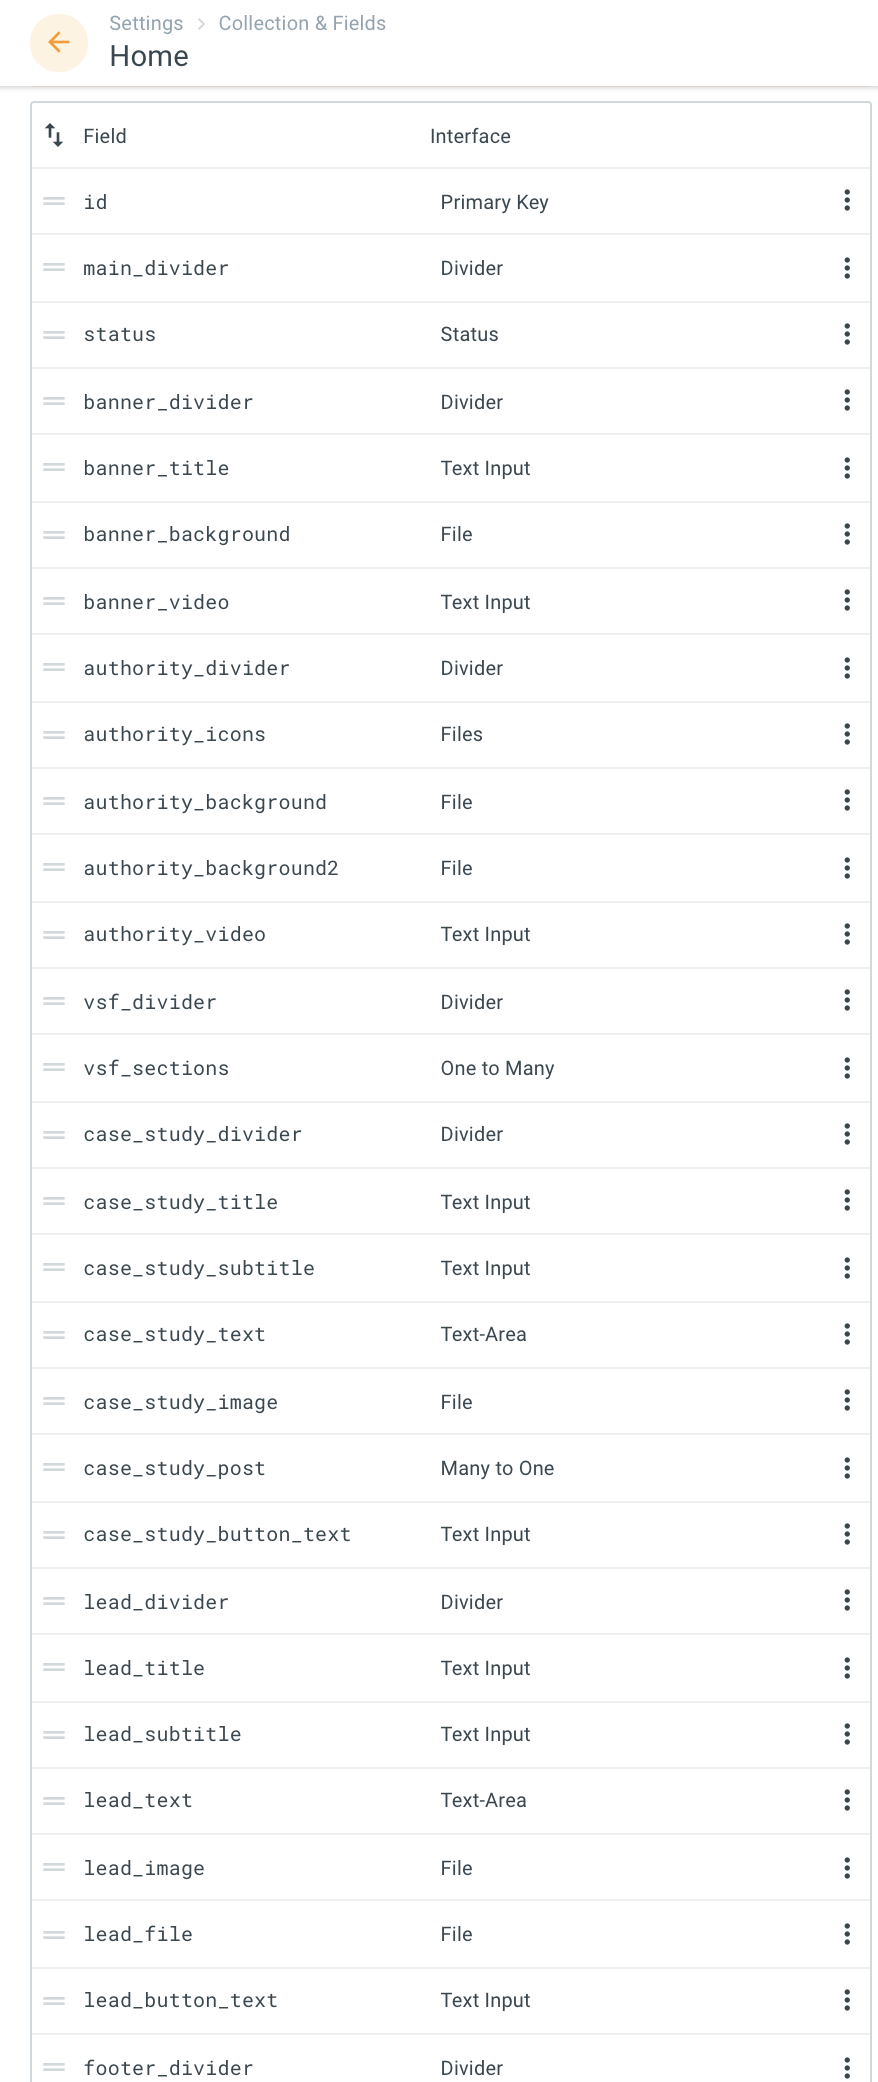The height and width of the screenshot is (2082, 878).
Task: Click the Home collection title
Action: pos(149,57)
